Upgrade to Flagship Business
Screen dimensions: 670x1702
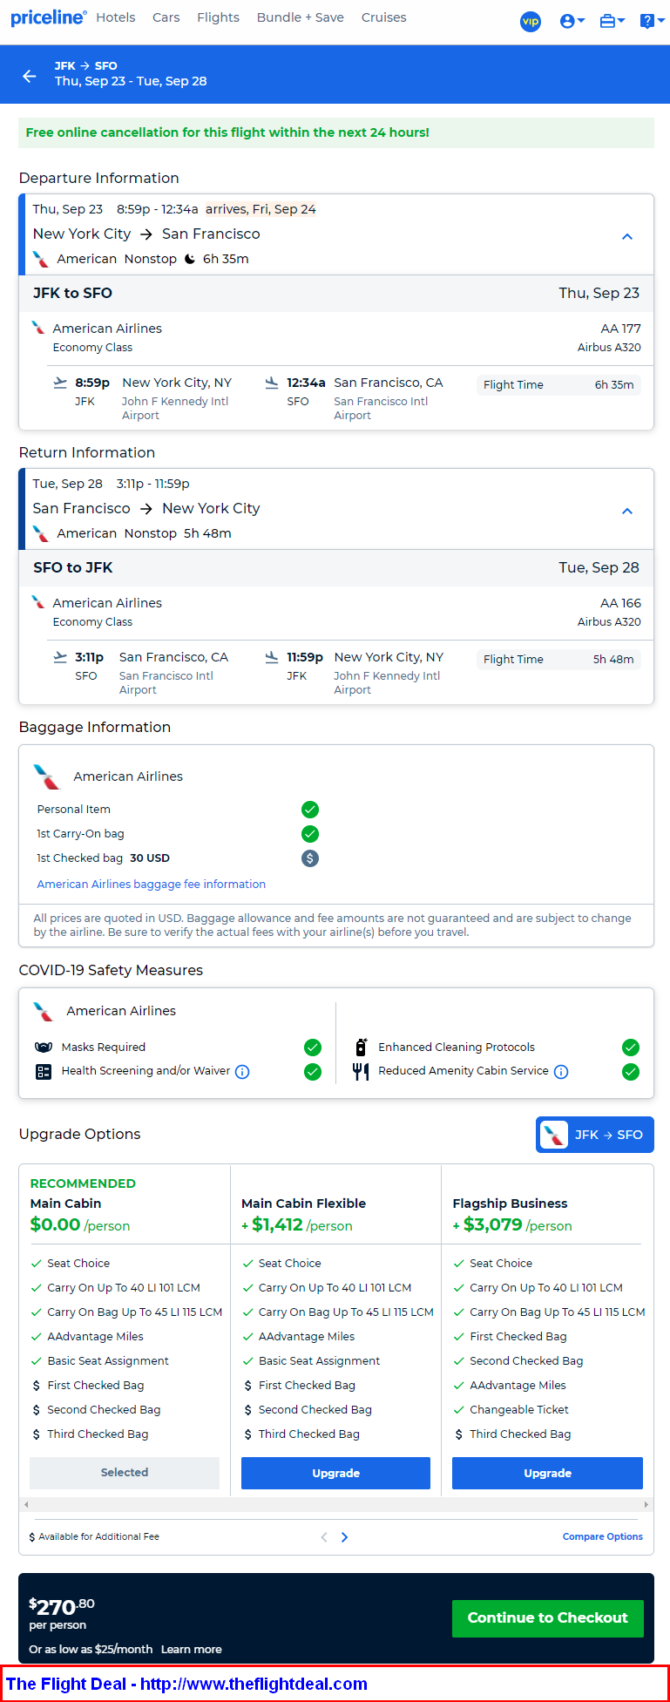coord(547,1473)
